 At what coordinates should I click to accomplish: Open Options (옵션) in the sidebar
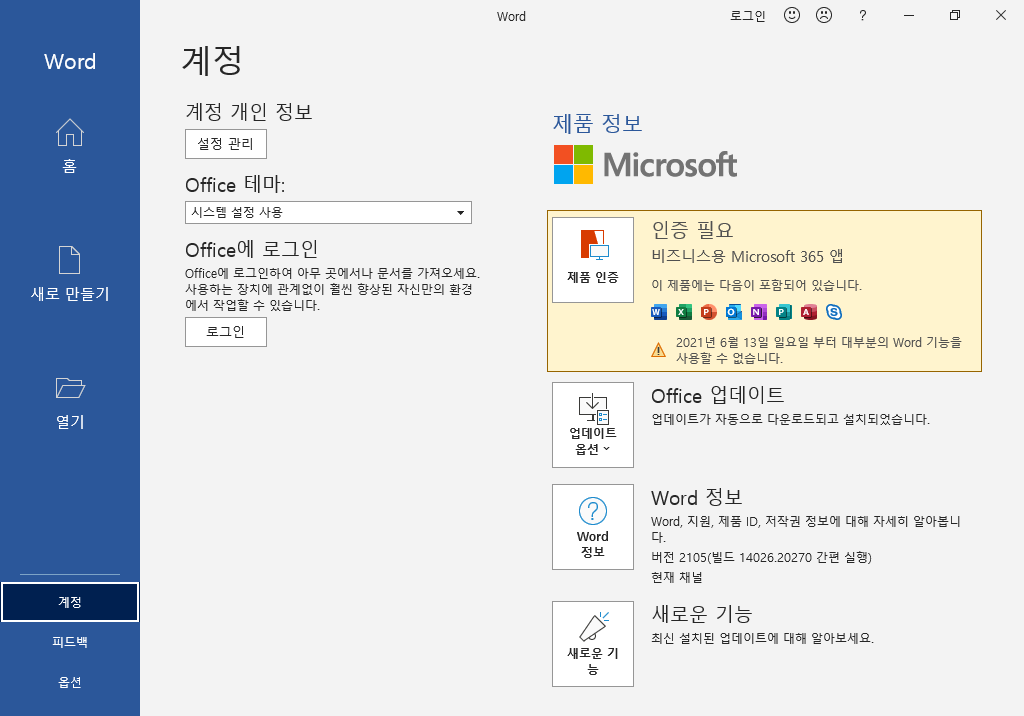click(x=70, y=682)
